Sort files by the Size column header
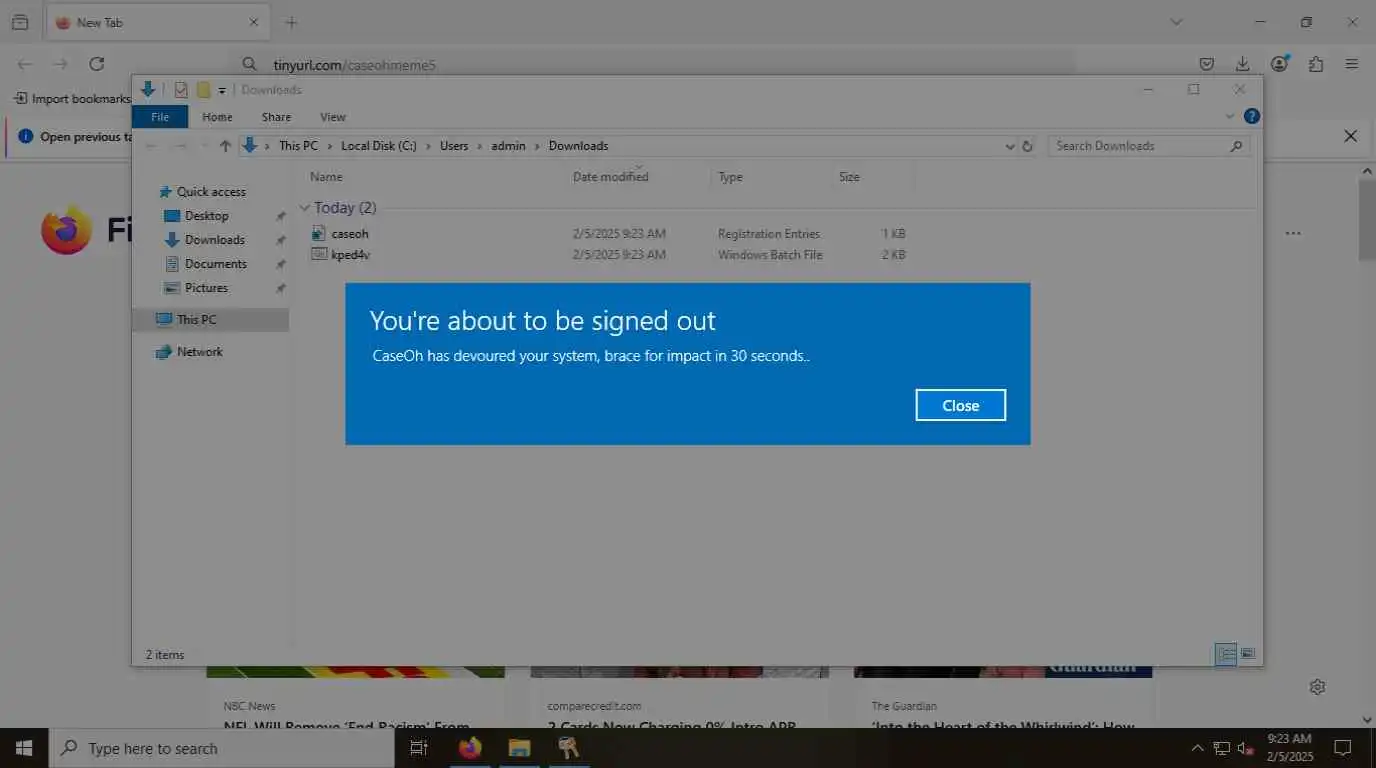The width and height of the screenshot is (1376, 768). pos(849,177)
